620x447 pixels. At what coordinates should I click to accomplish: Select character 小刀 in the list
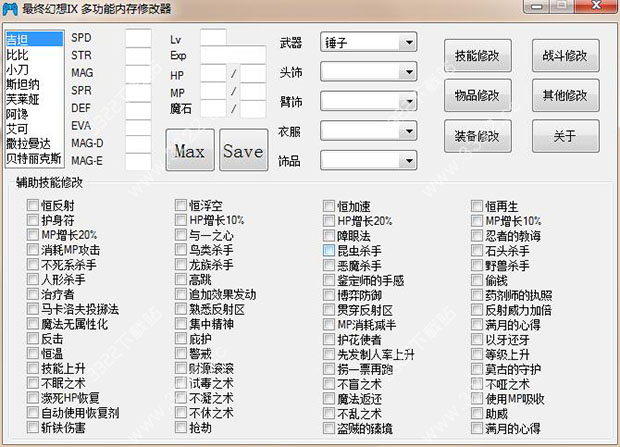click(x=34, y=70)
